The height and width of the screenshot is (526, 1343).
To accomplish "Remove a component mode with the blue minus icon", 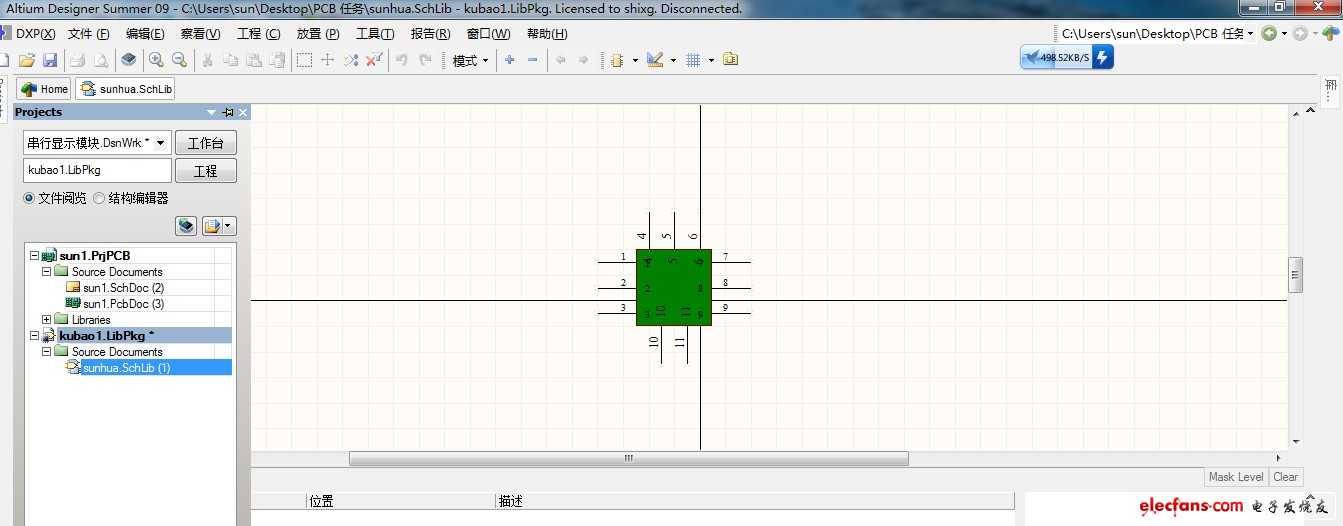I will 532,60.
